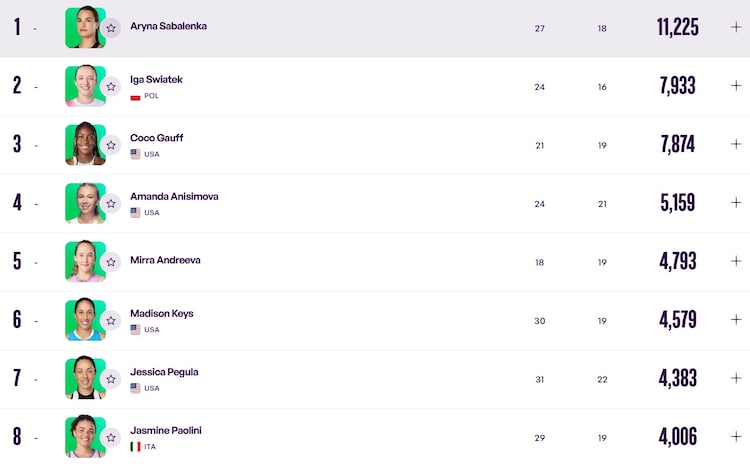Expand Coco Gauff's ranking details
Screen dimensions: 750x466
(736, 144)
